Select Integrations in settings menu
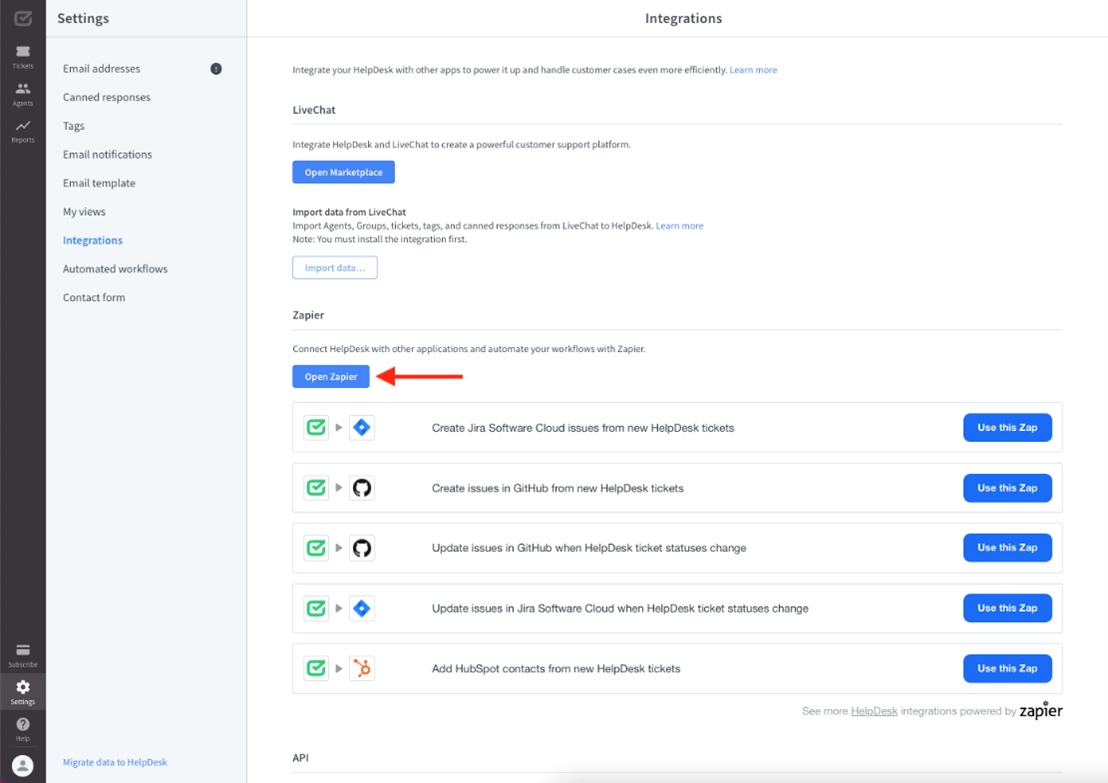Screen dimensions: 1108x783 coord(93,240)
